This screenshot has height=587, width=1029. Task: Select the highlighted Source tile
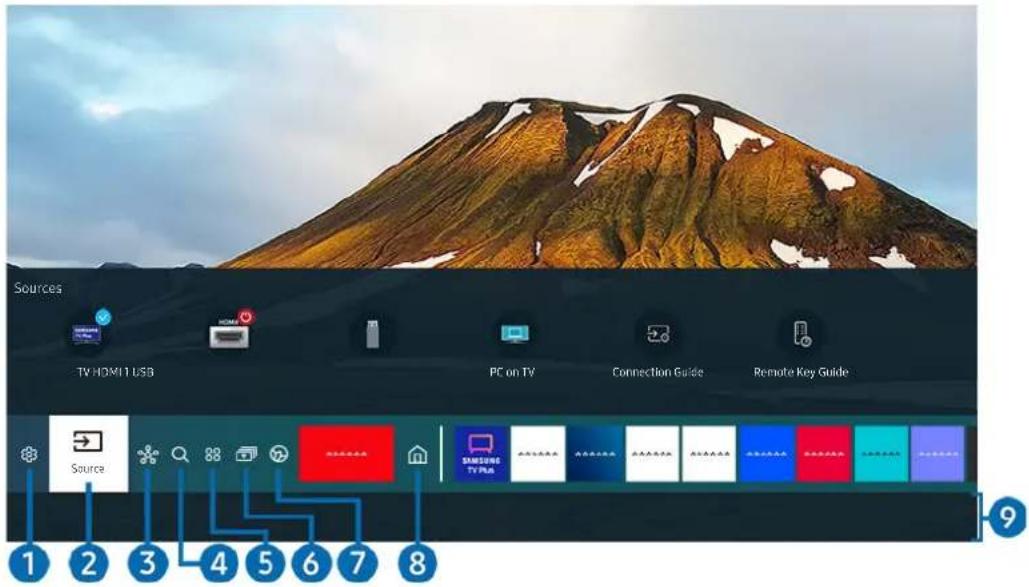coord(89,454)
